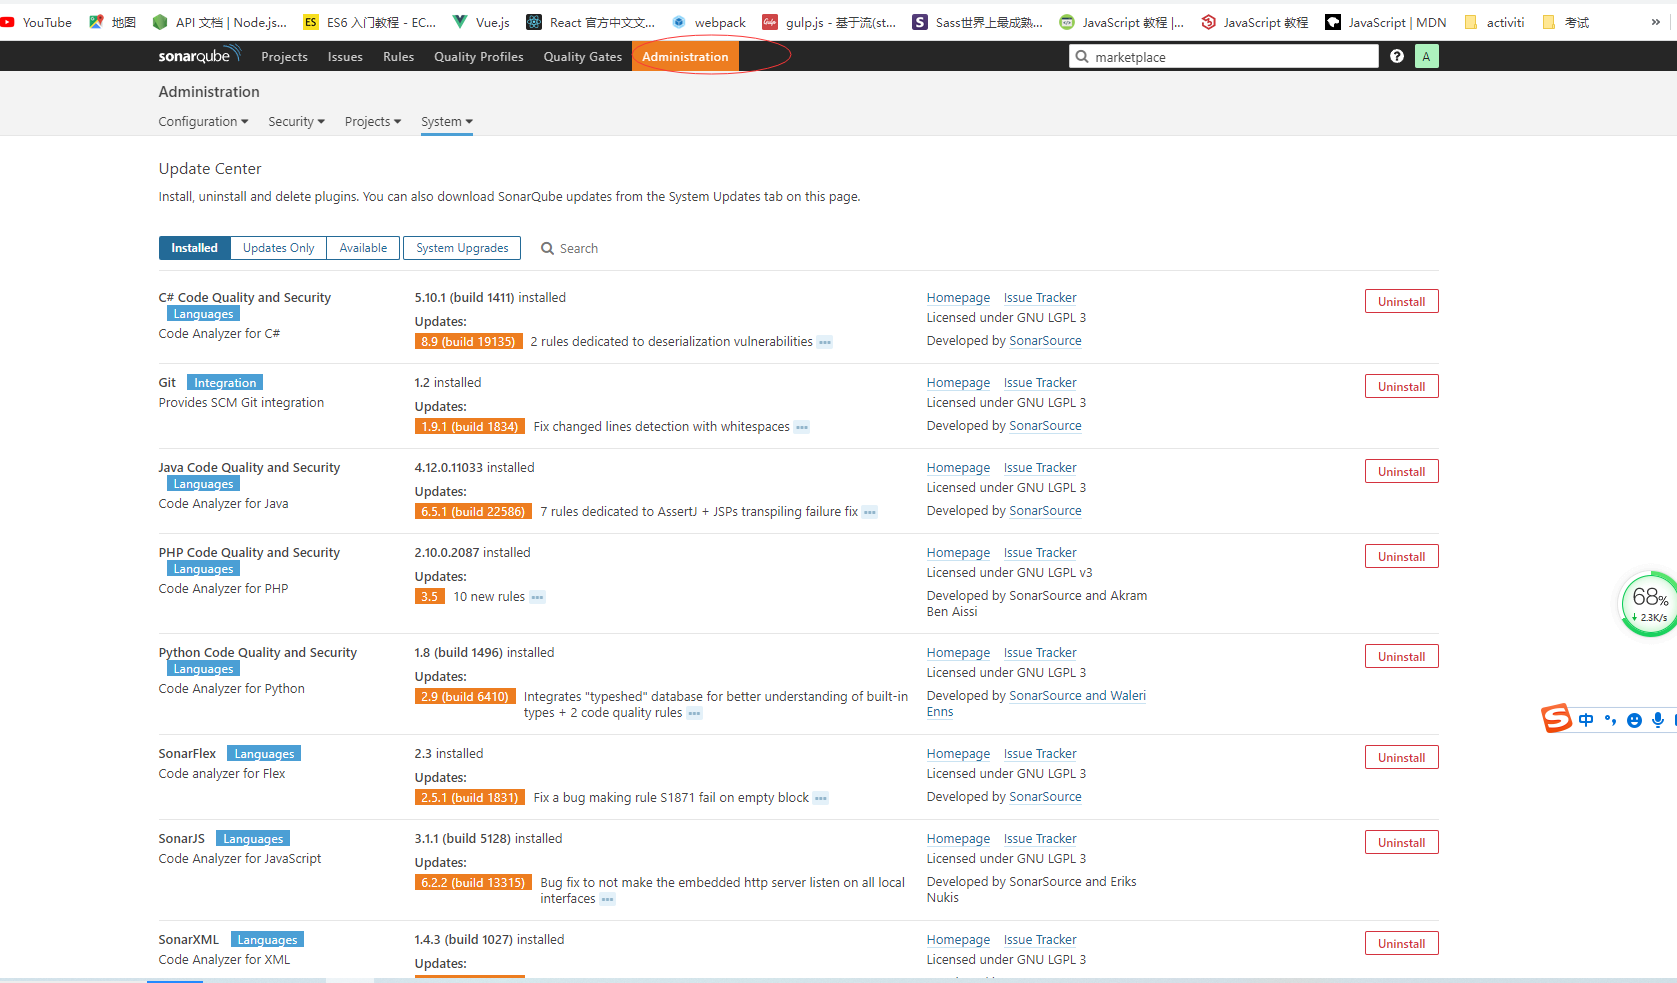Uninstall the SonarXML plugin
The image size is (1677, 983).
[x=1401, y=944]
